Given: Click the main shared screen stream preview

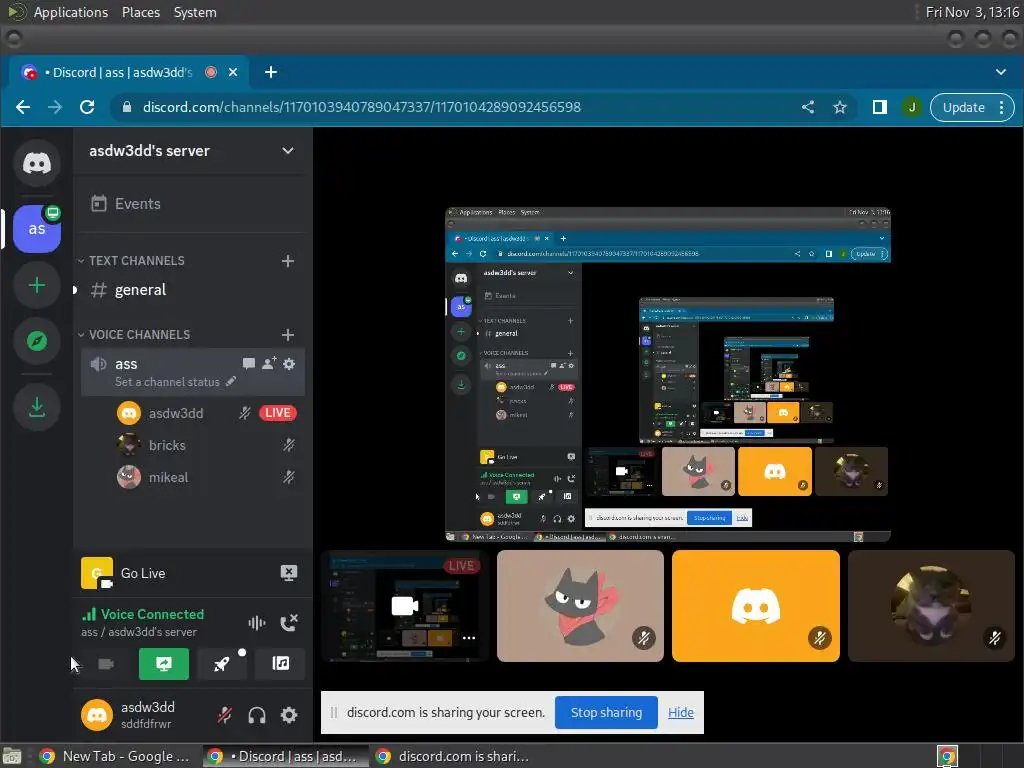Looking at the screenshot, I should (668, 374).
